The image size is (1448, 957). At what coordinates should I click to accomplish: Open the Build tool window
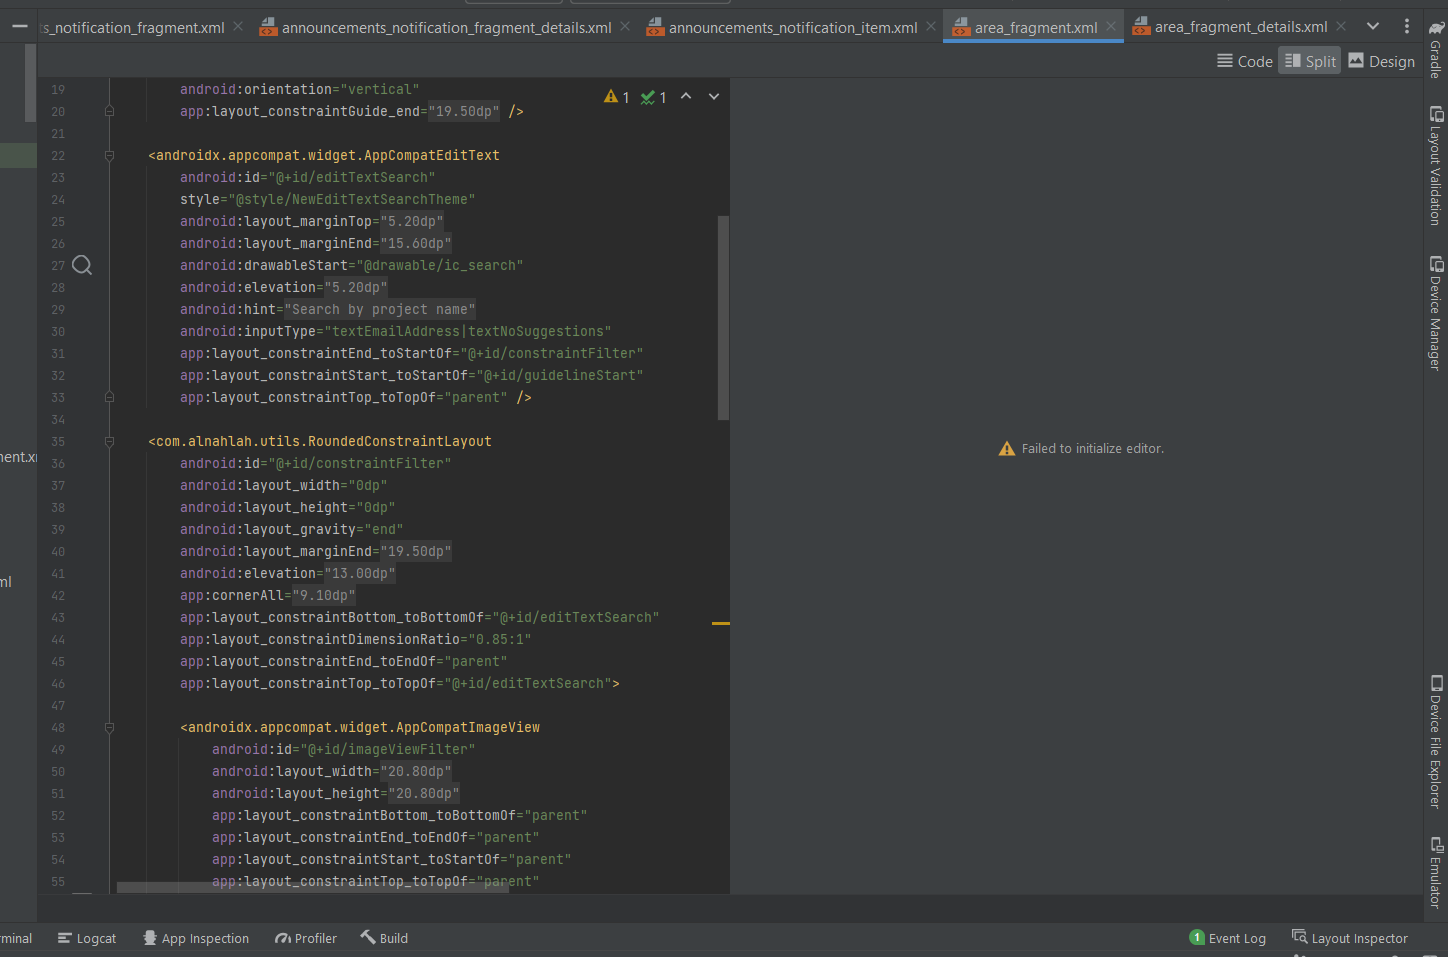point(384,938)
